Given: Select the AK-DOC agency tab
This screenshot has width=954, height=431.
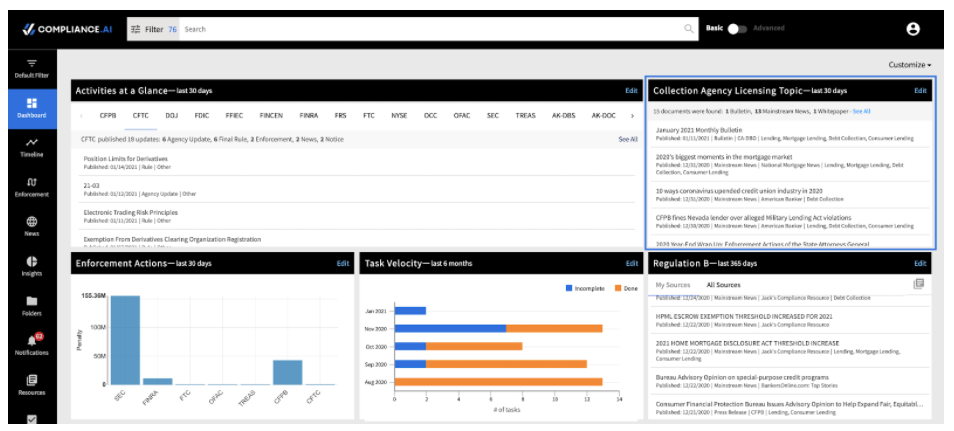Looking at the screenshot, I should pyautogui.click(x=603, y=115).
